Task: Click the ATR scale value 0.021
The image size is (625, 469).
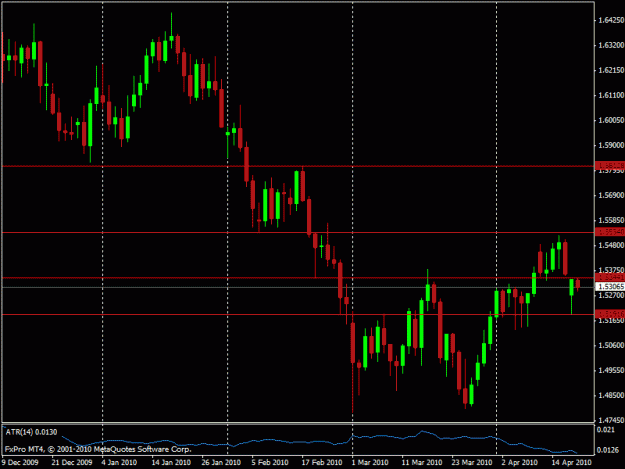Action: pyautogui.click(x=605, y=429)
